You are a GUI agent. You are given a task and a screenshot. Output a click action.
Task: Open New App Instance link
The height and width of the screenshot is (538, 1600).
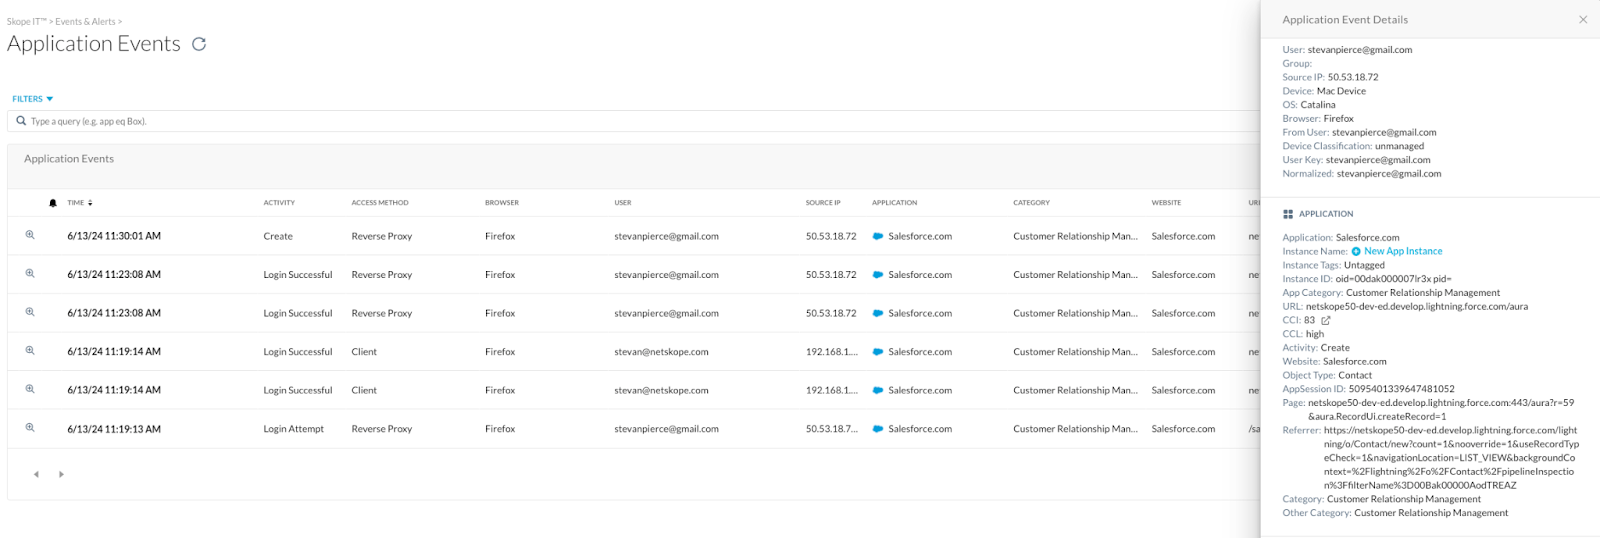tap(1403, 252)
